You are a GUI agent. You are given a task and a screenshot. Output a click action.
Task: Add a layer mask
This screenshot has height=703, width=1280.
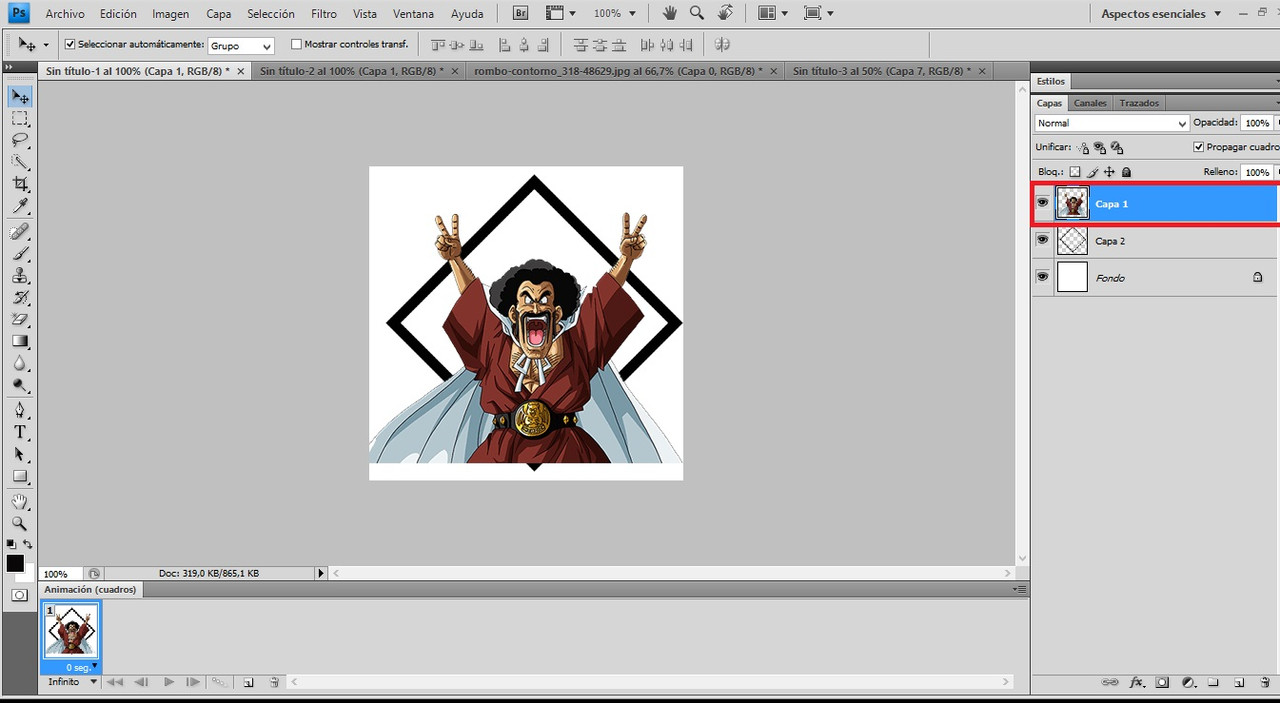tap(1162, 682)
